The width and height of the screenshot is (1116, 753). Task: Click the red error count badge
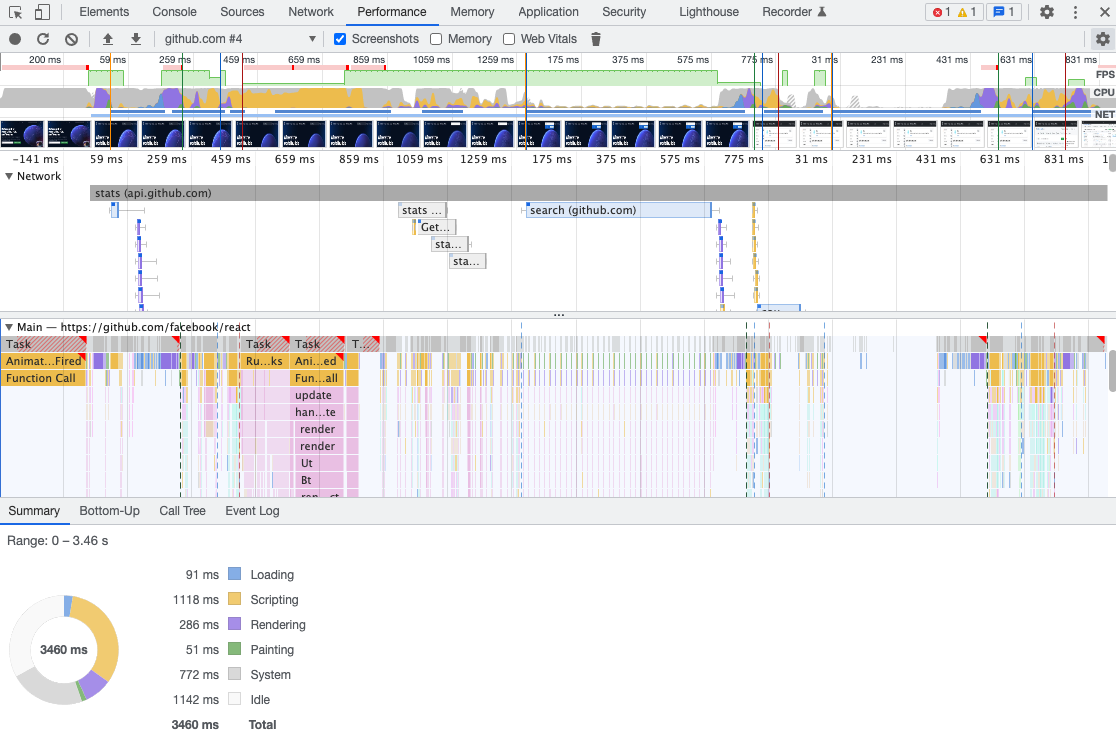[941, 12]
